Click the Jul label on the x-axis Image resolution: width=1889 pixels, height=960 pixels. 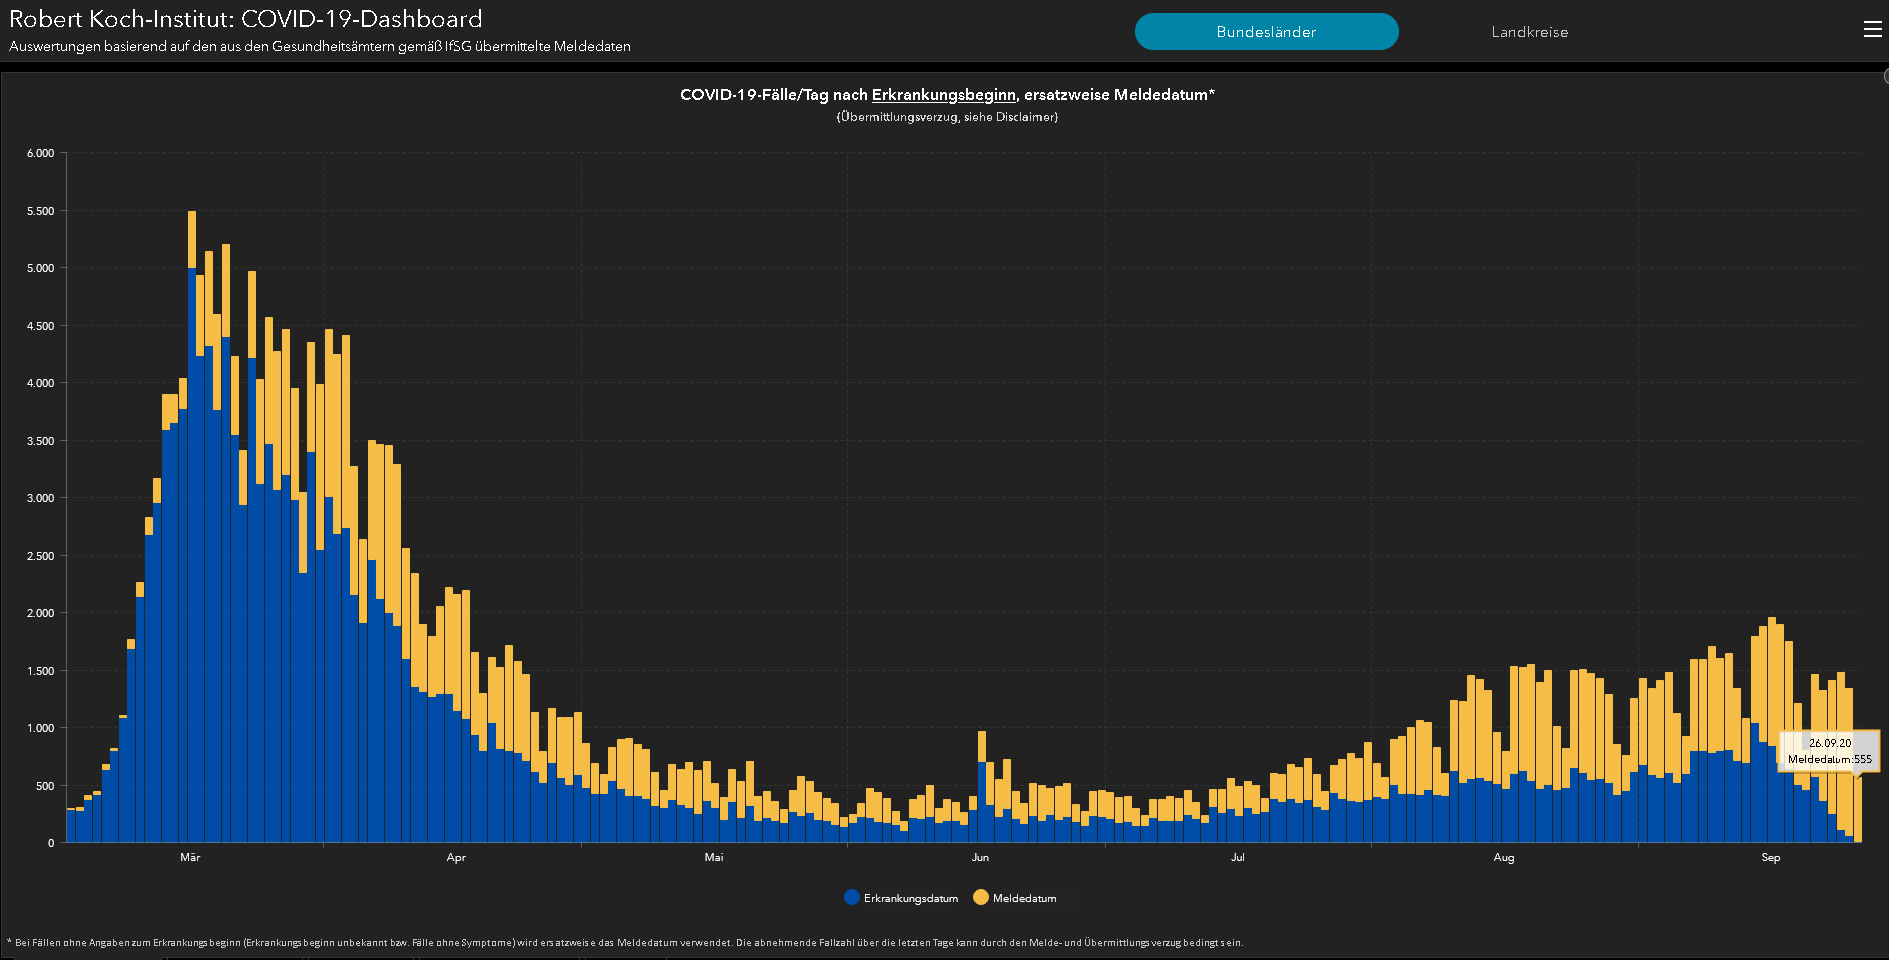pyautogui.click(x=1238, y=857)
